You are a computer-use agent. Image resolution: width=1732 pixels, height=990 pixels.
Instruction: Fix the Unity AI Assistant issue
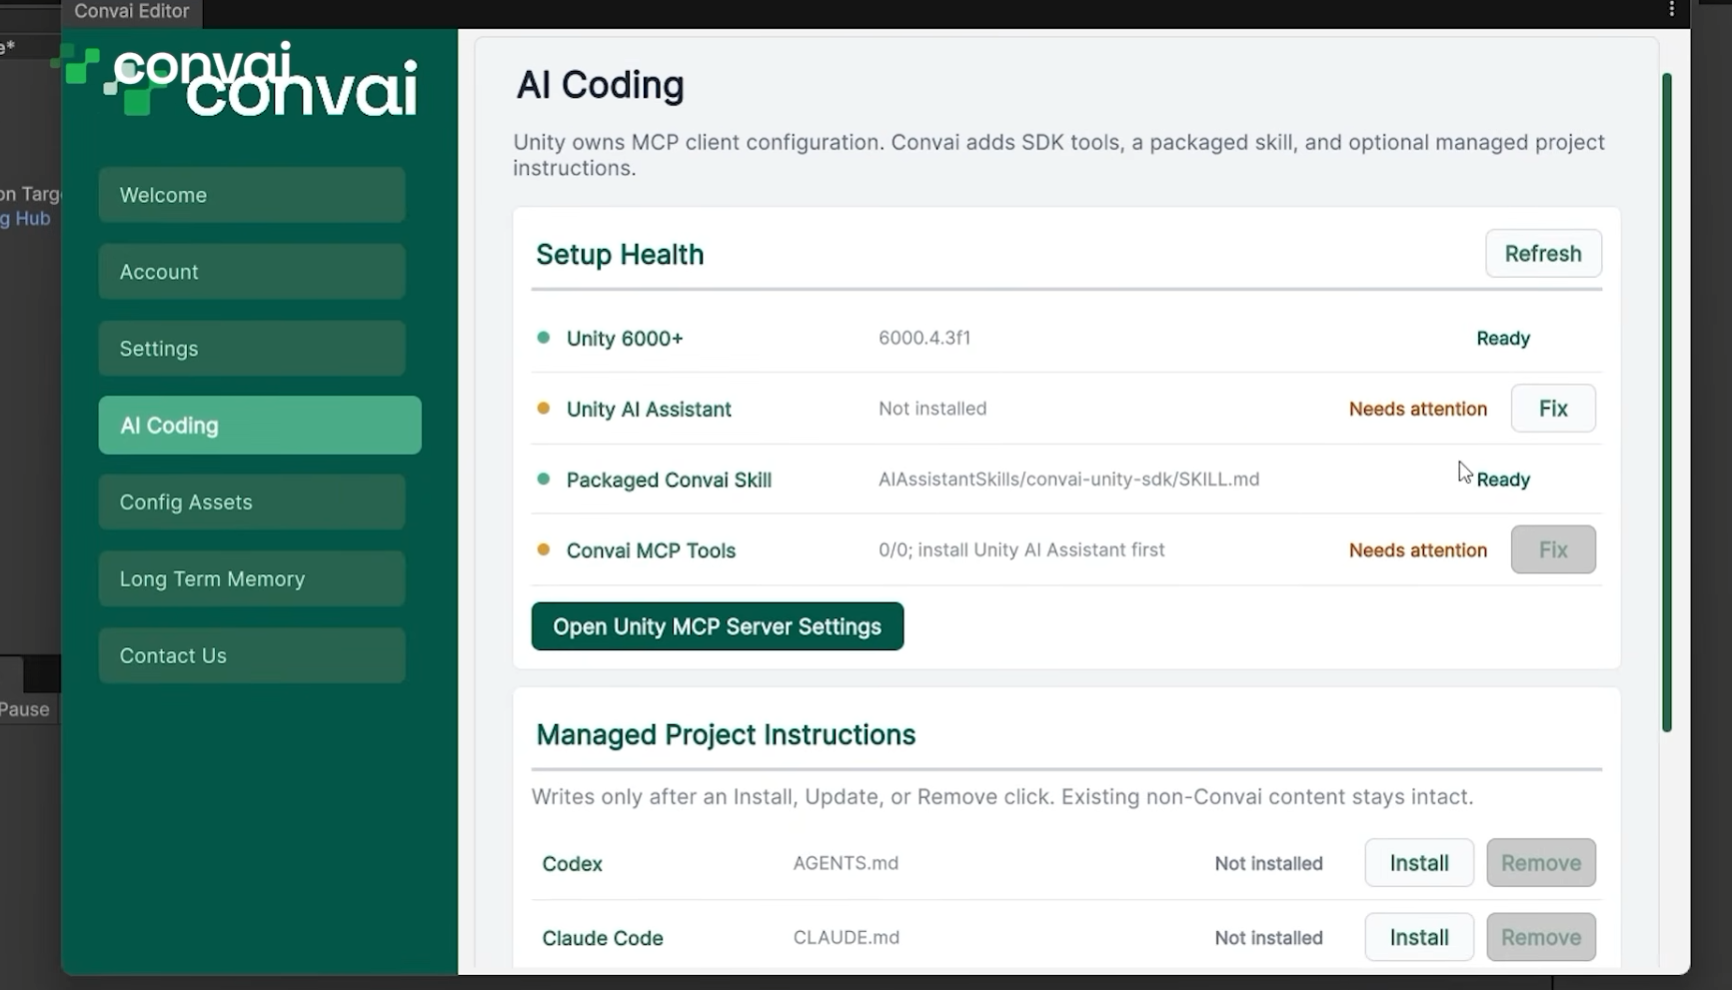[1553, 408]
